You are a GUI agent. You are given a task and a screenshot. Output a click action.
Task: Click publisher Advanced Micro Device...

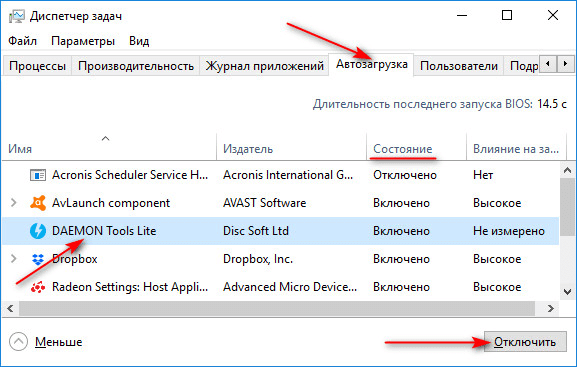pyautogui.click(x=290, y=287)
